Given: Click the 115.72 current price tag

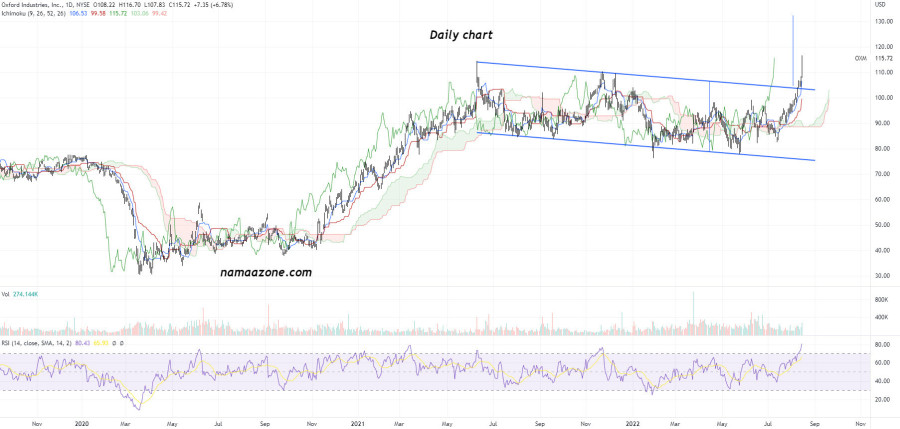Looking at the screenshot, I should [x=882, y=59].
